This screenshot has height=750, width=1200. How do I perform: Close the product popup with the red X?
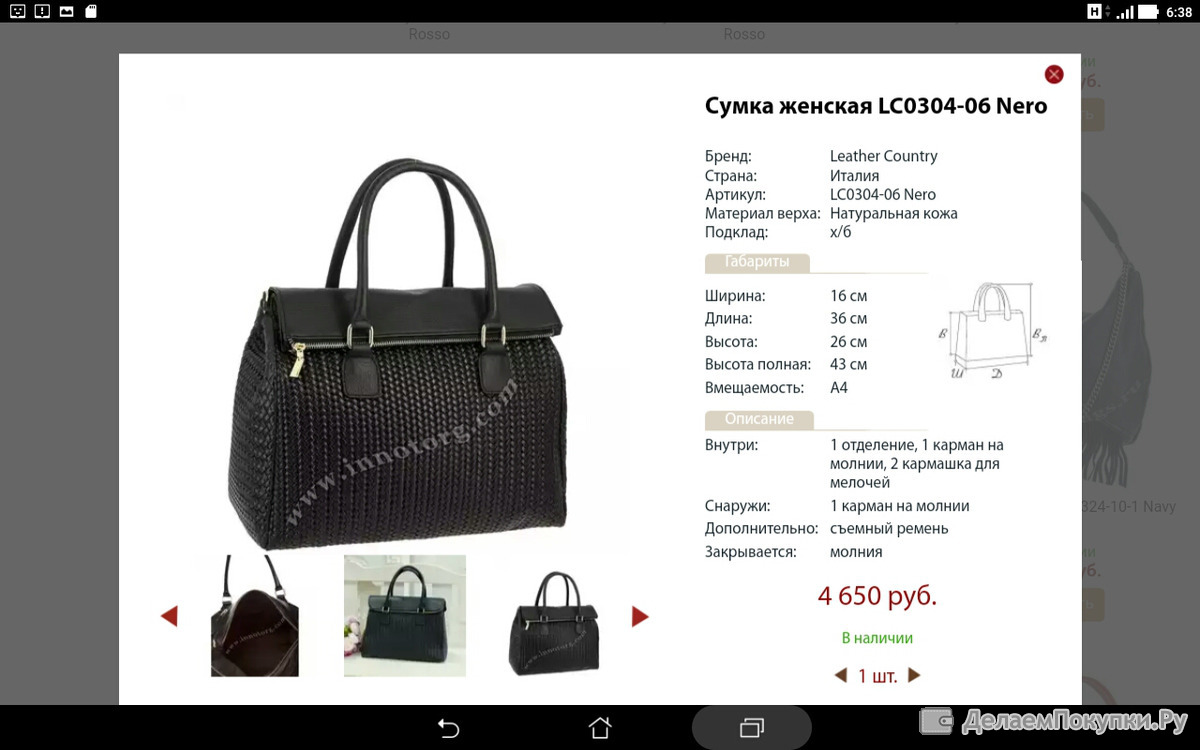click(1054, 74)
